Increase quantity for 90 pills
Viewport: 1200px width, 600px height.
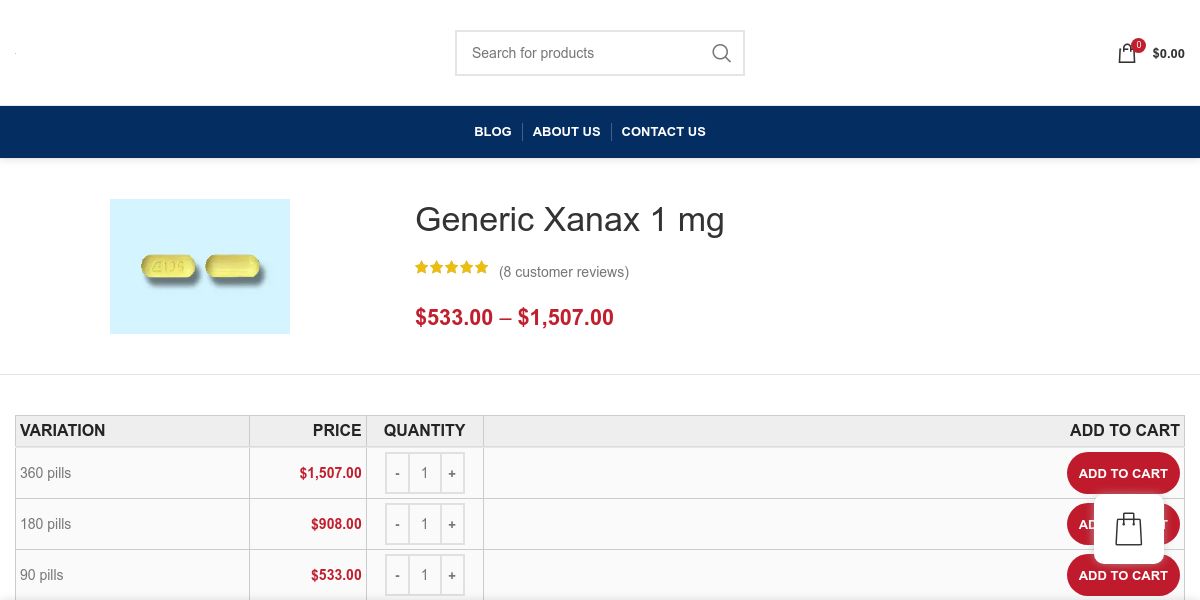(x=452, y=575)
